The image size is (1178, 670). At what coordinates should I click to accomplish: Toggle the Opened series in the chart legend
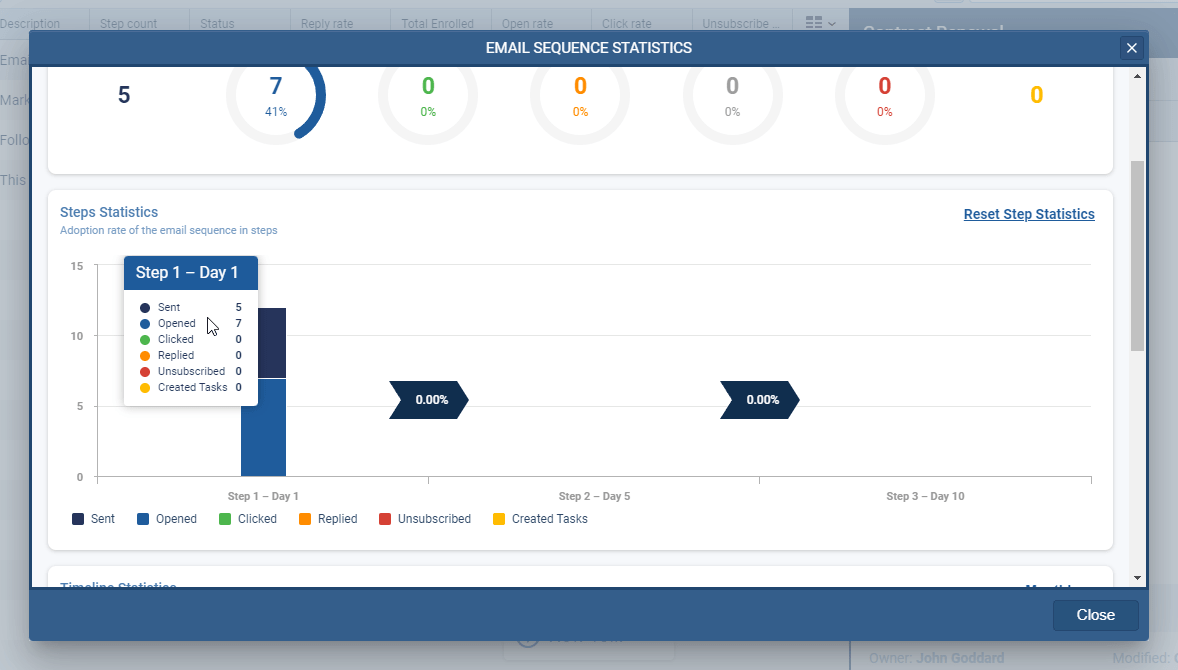coord(166,518)
